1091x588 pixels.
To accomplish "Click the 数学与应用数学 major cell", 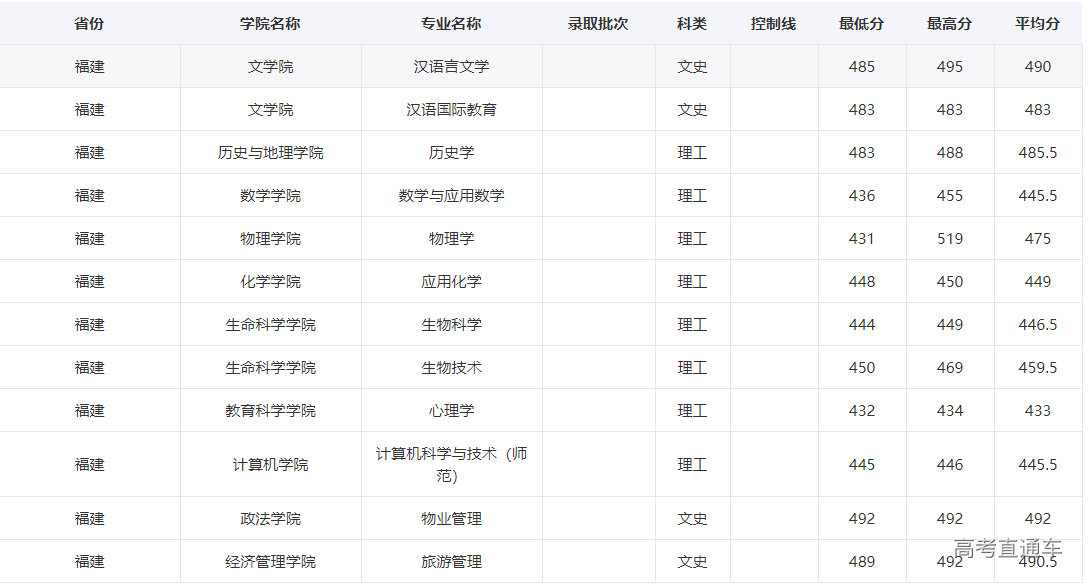I will click(x=451, y=195).
